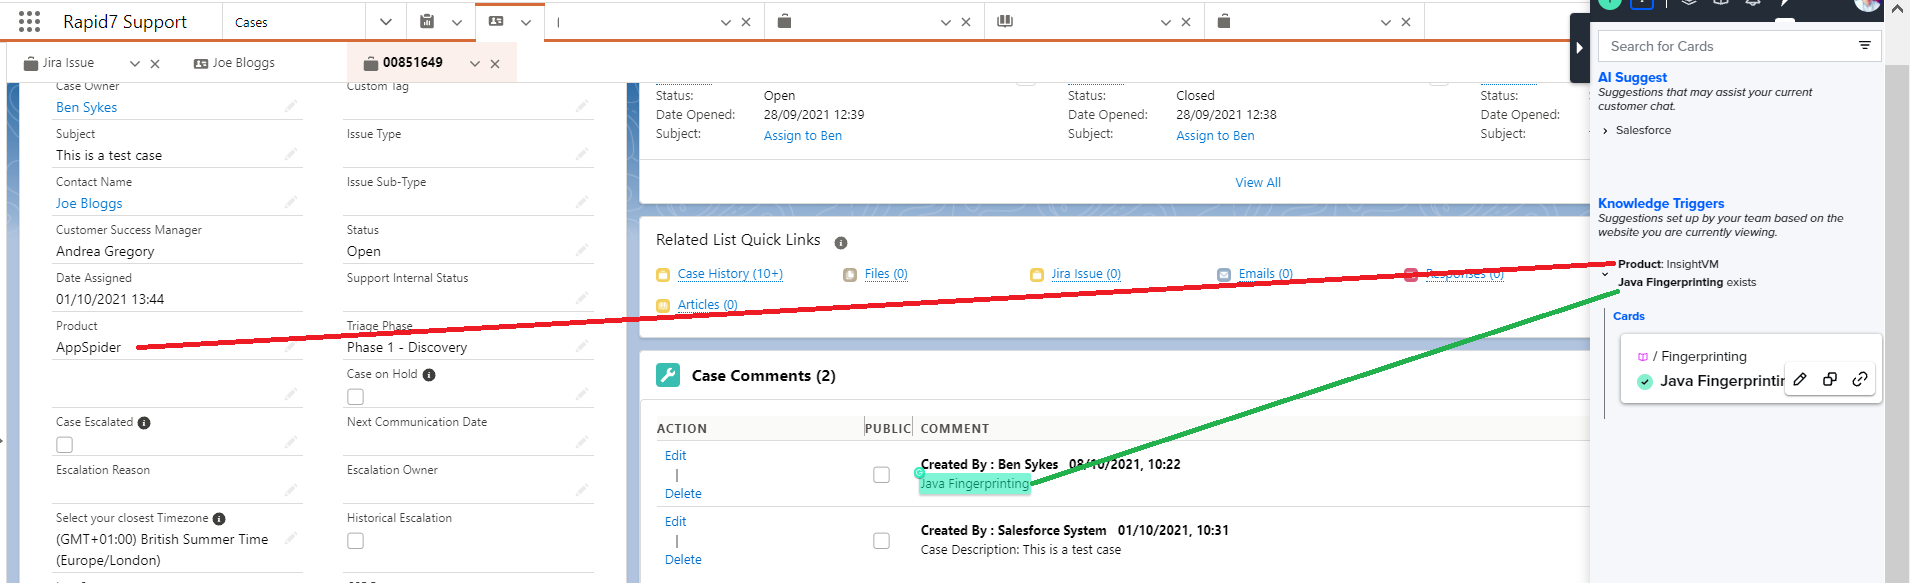Click the contact card tab icon

pyautogui.click(x=496, y=21)
